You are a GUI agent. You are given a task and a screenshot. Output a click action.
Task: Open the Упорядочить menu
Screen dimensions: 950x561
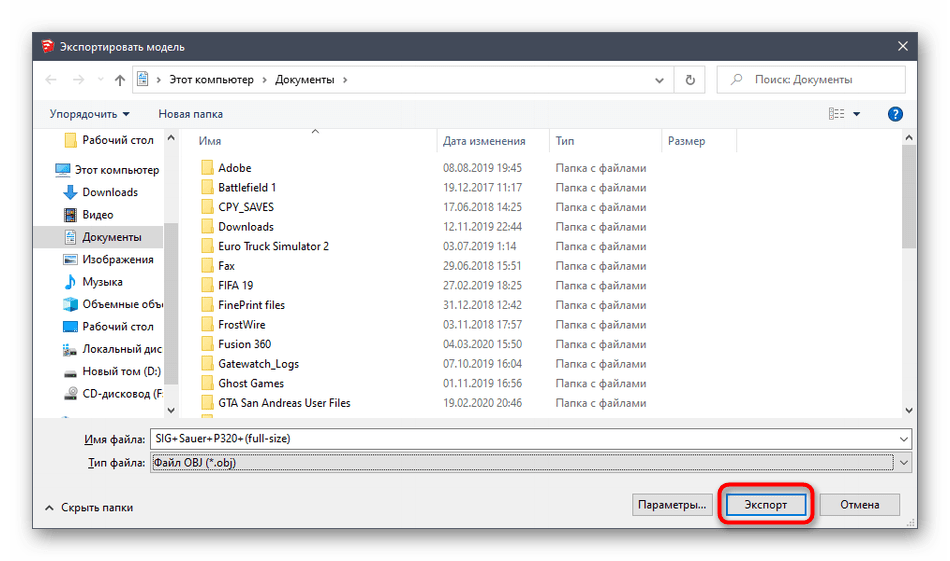click(x=90, y=114)
